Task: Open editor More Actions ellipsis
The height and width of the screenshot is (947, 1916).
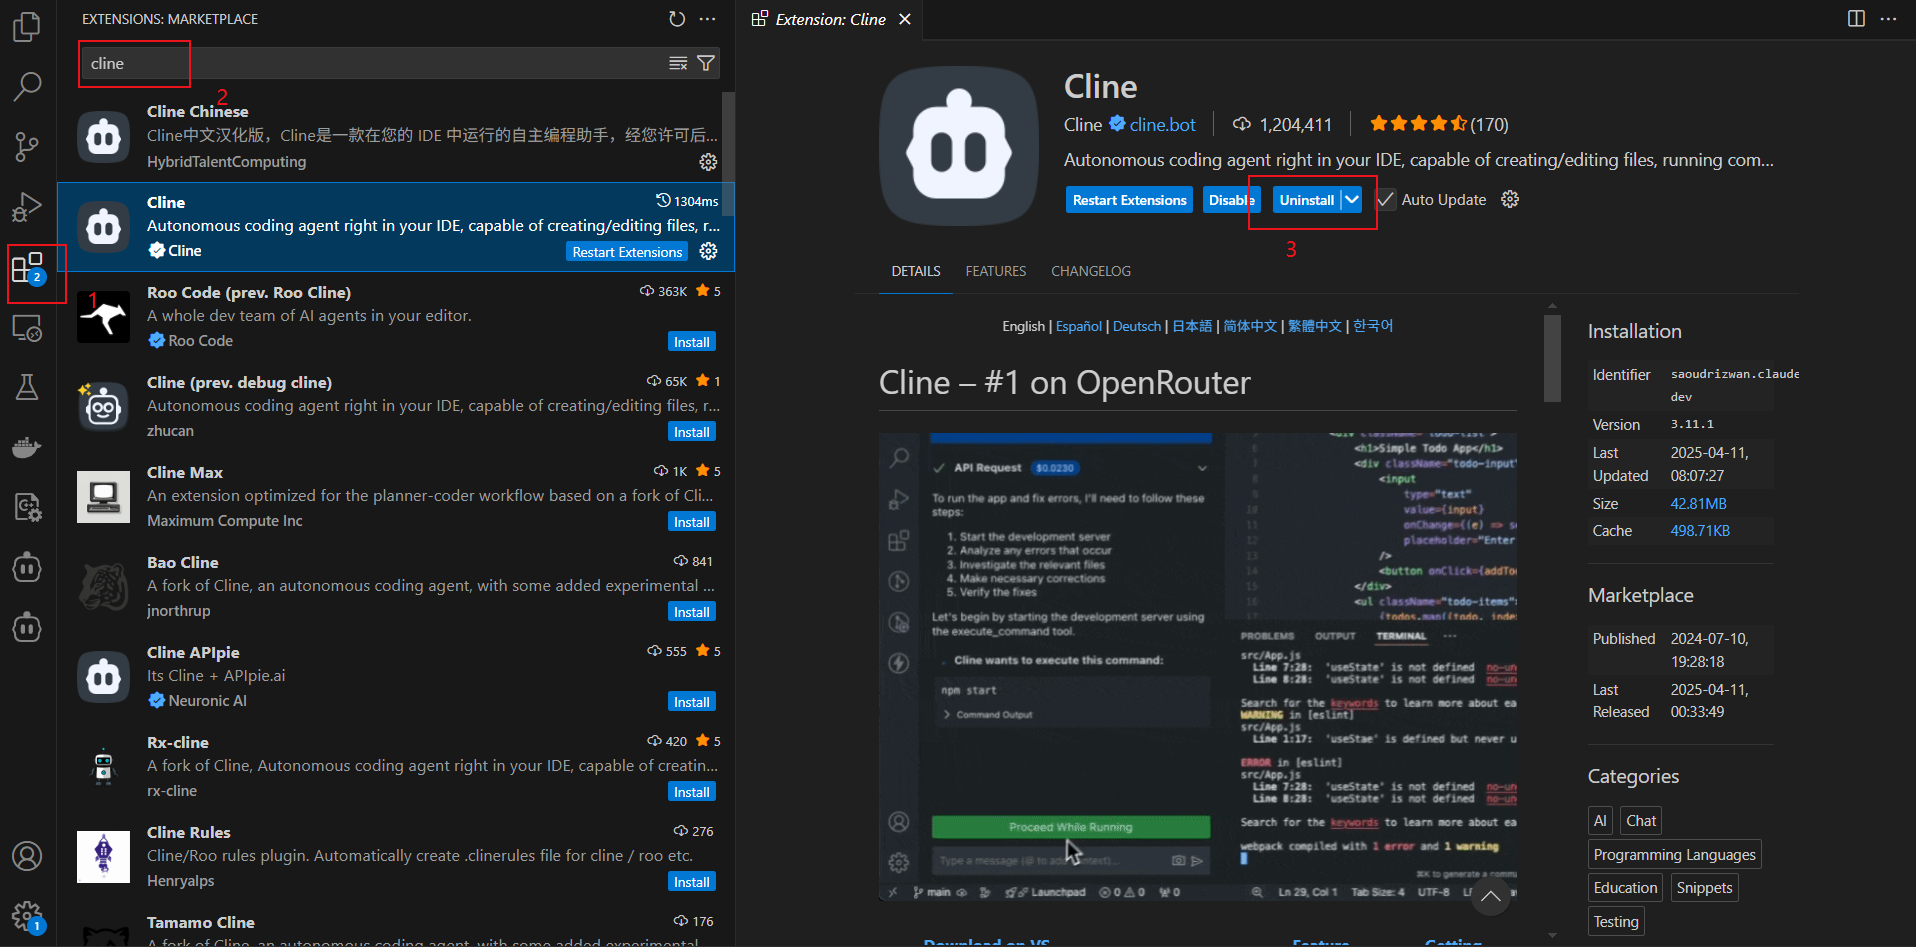Action: [x=1888, y=19]
